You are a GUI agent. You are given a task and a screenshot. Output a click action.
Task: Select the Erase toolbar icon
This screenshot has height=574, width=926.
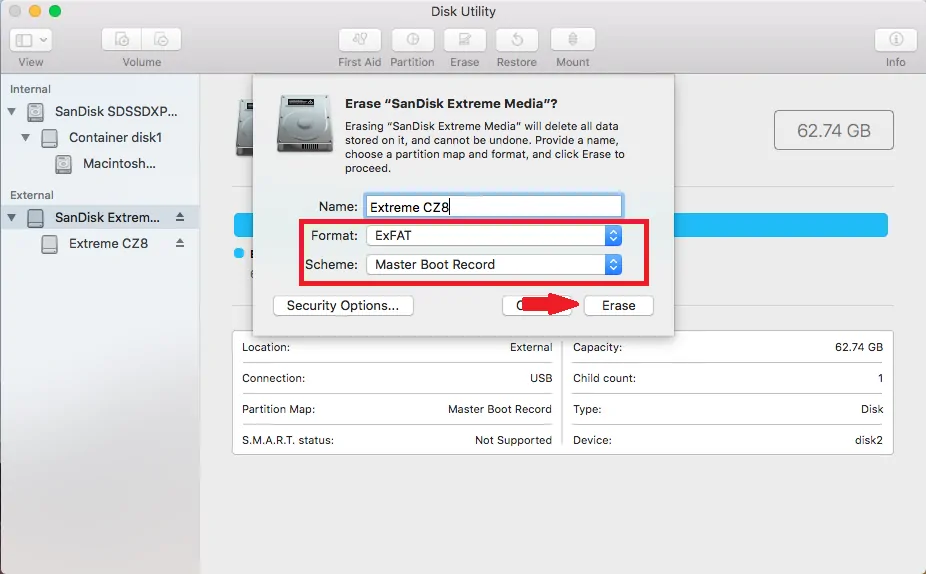coord(465,40)
